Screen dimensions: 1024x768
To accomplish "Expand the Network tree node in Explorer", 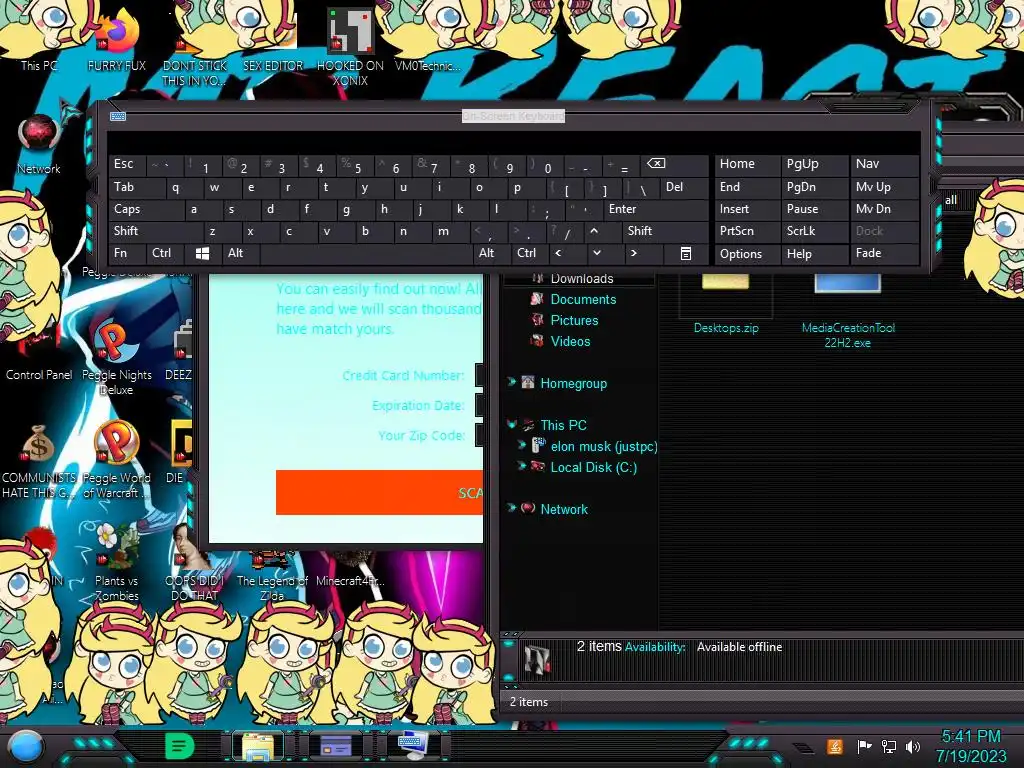I will point(512,508).
